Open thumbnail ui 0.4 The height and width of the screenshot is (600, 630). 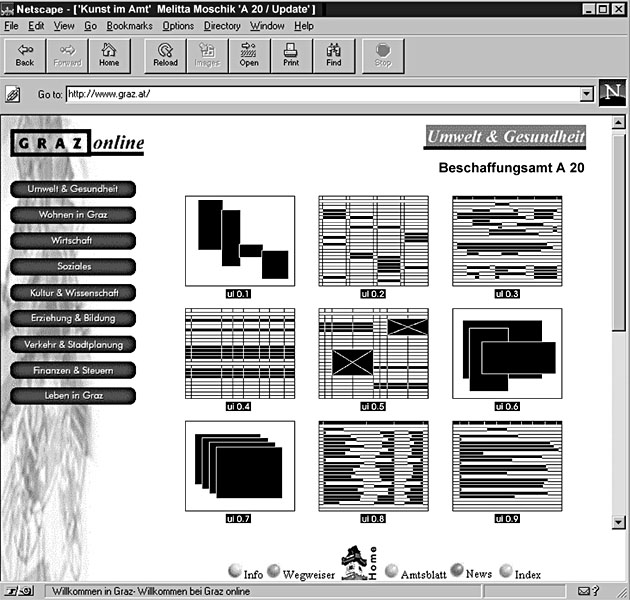[x=240, y=354]
